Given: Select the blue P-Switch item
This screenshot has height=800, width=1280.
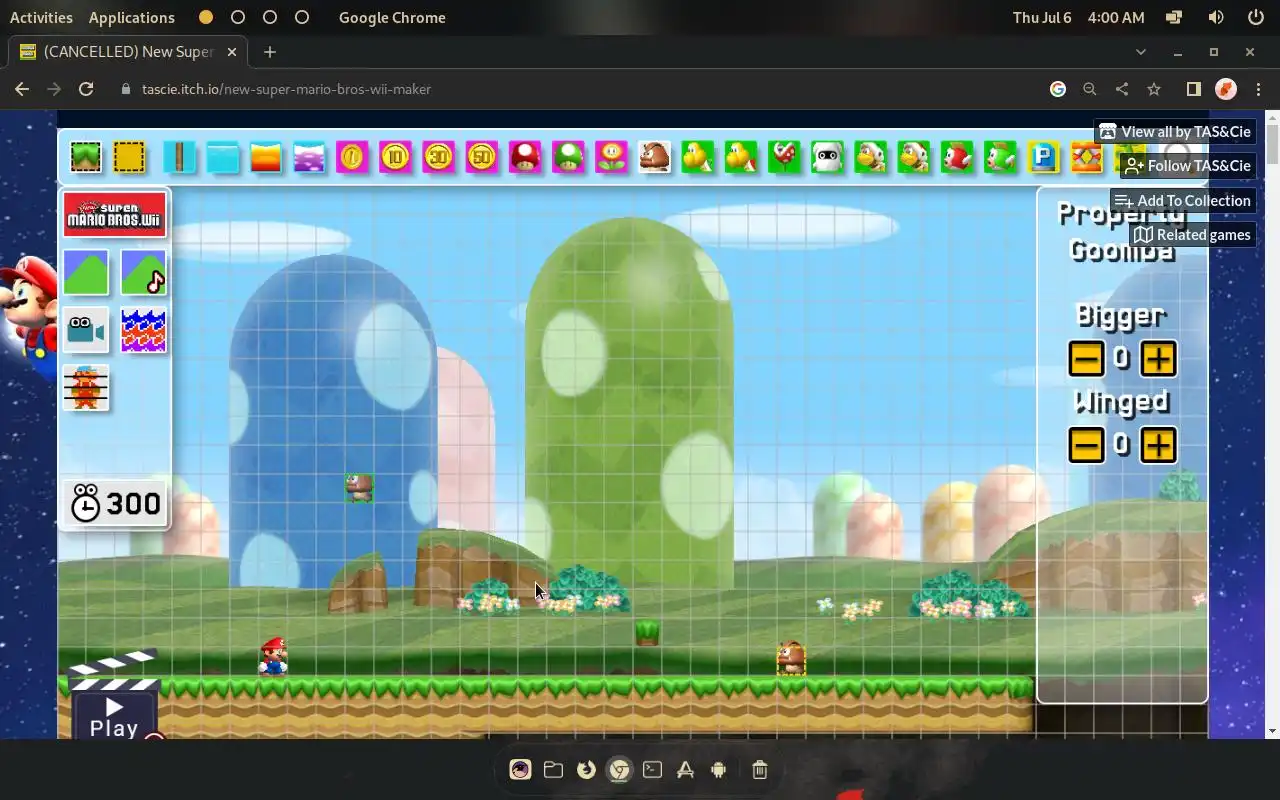Looking at the screenshot, I should [x=1043, y=157].
